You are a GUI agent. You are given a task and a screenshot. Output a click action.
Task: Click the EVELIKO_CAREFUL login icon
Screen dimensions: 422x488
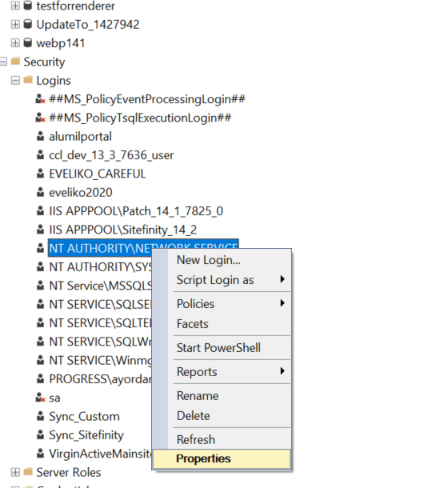[x=40, y=174]
